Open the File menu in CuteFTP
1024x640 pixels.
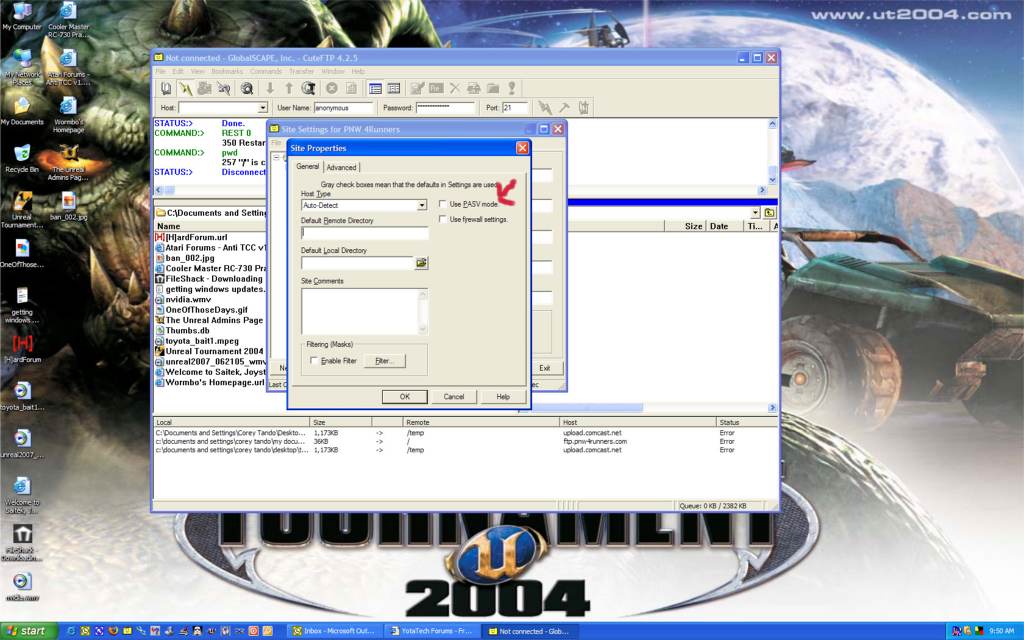(161, 71)
